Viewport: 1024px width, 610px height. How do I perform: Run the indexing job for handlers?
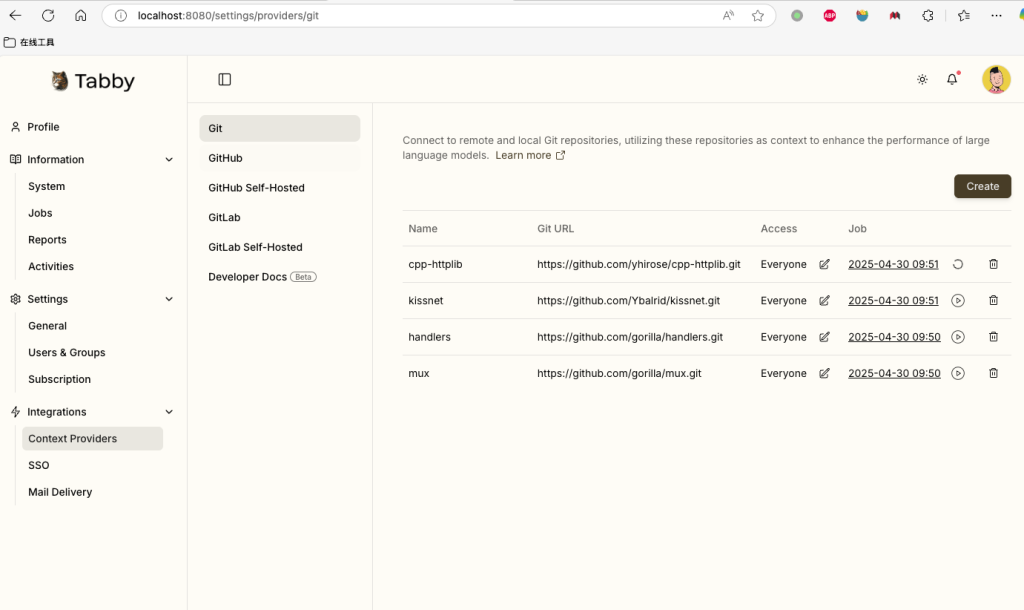coord(958,337)
